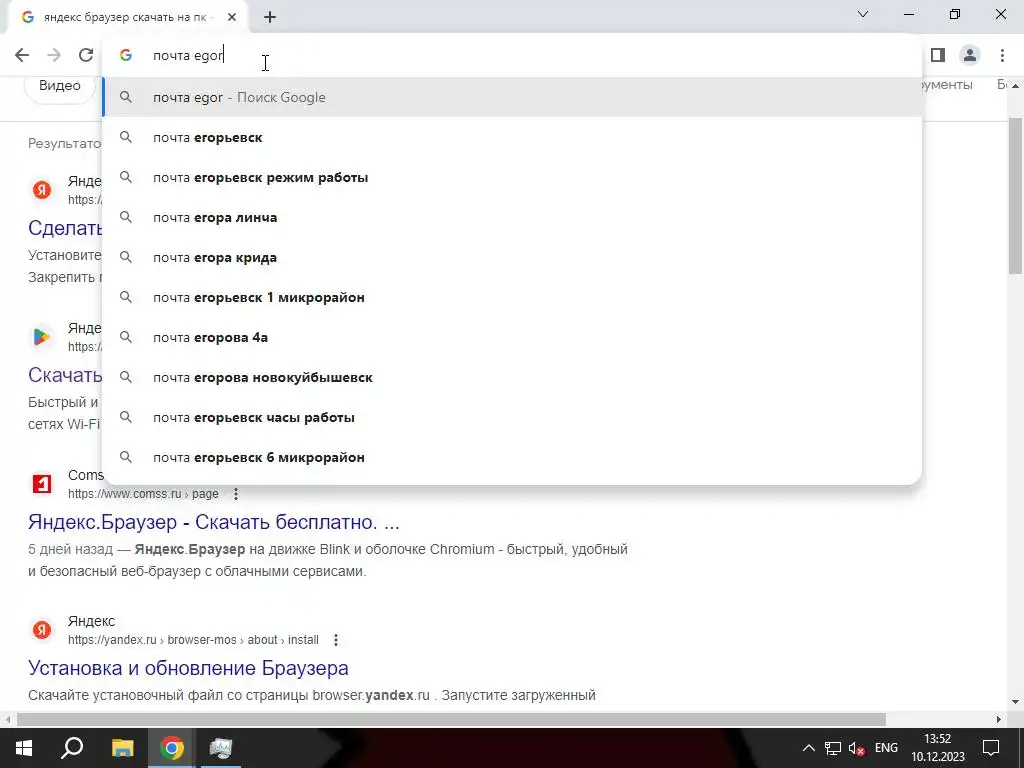Pick suggestion 'почта егорова 4а'
The height and width of the screenshot is (768, 1024).
click(512, 338)
